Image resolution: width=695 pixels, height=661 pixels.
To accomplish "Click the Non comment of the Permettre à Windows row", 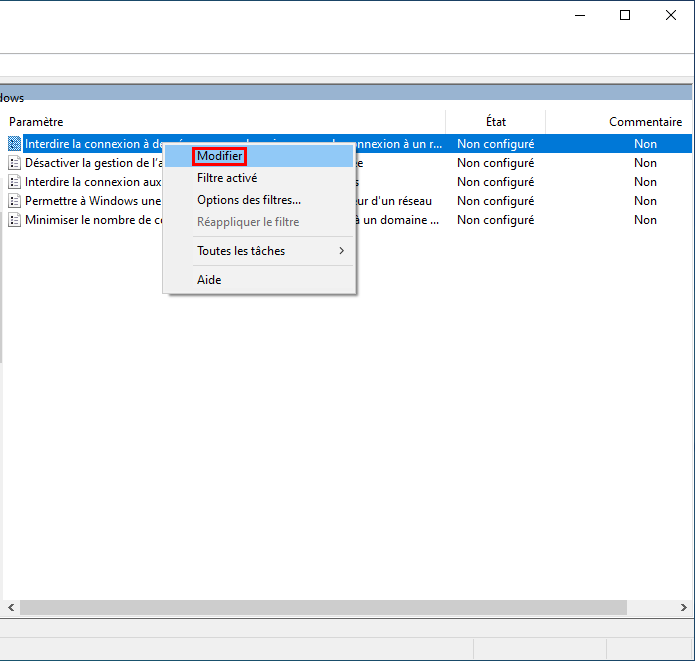I will [645, 201].
